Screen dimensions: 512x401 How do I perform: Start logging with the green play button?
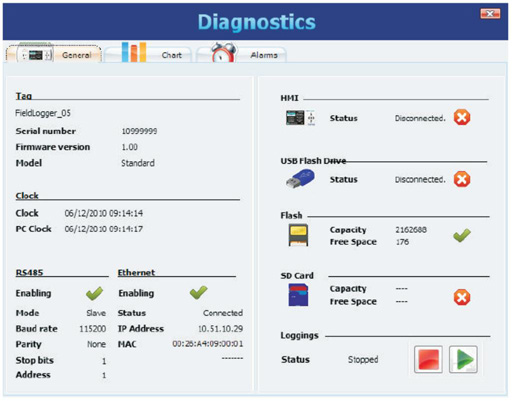(x=463, y=359)
